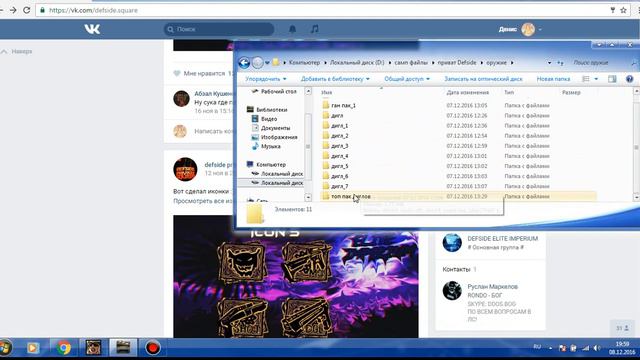Click the VK logo in header

92,29
